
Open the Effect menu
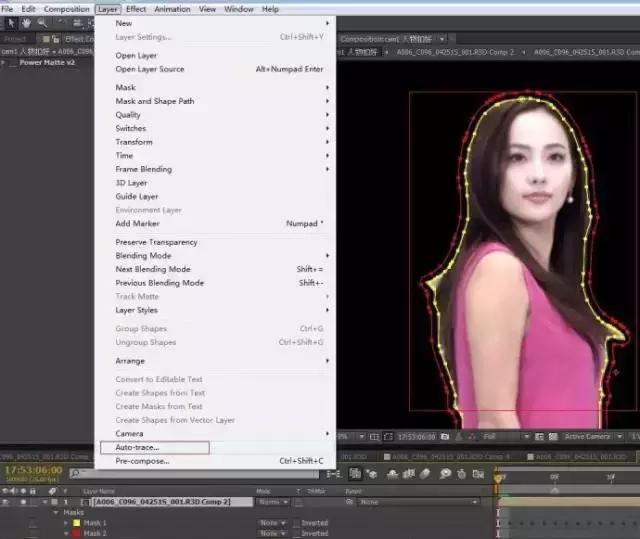(136, 9)
